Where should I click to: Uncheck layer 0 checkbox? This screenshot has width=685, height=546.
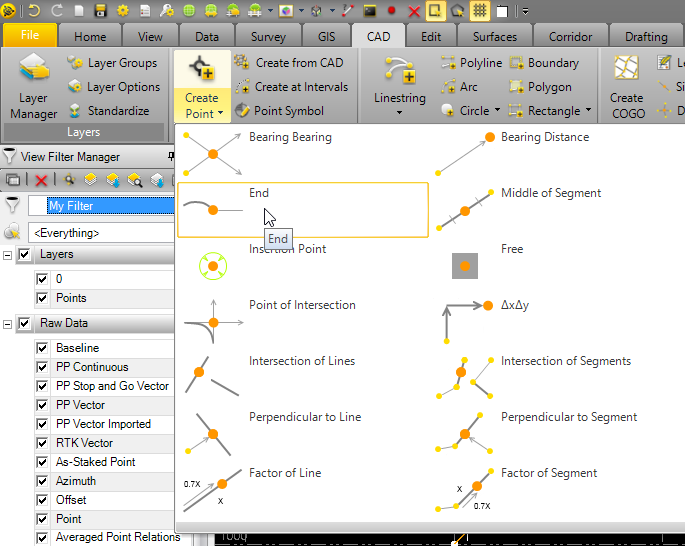[x=42, y=279]
